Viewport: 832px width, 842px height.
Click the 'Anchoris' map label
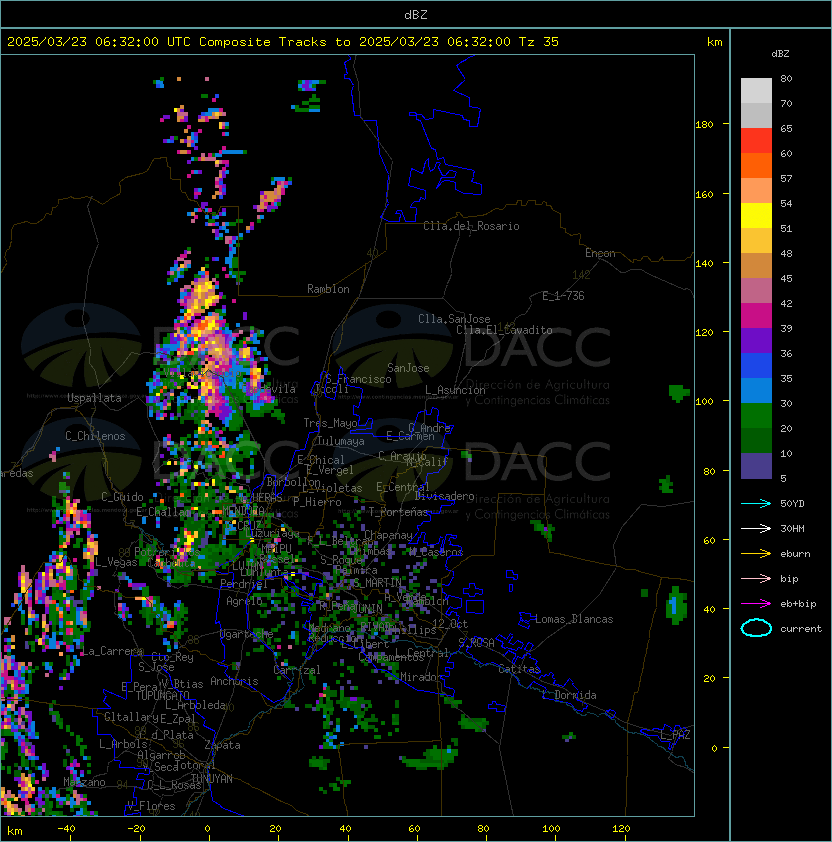[234, 681]
